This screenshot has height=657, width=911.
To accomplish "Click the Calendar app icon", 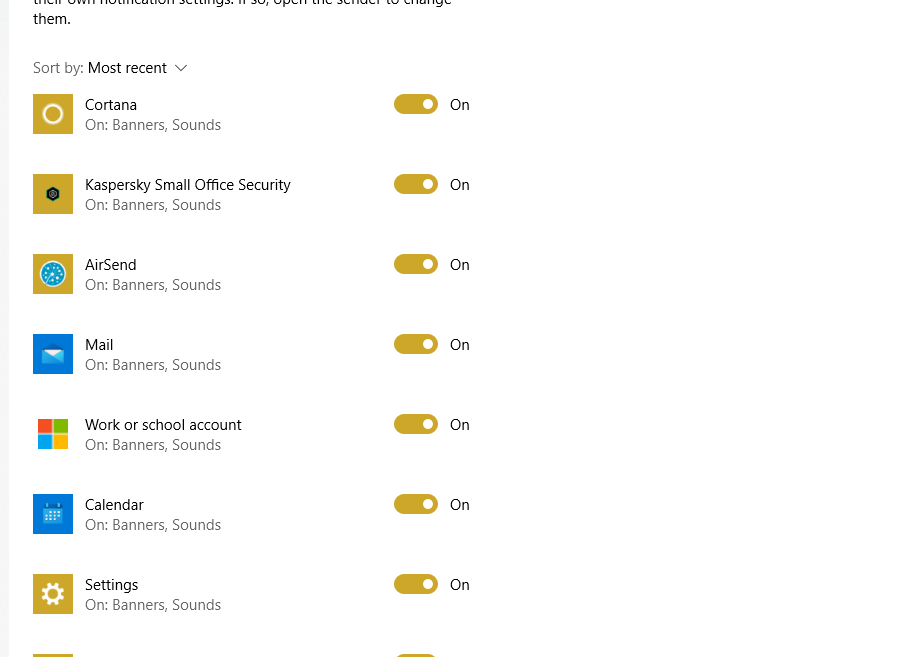I will [x=53, y=513].
